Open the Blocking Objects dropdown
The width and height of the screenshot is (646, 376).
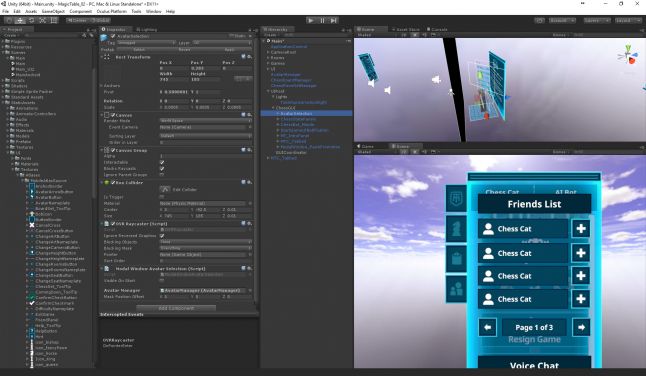[206, 242]
